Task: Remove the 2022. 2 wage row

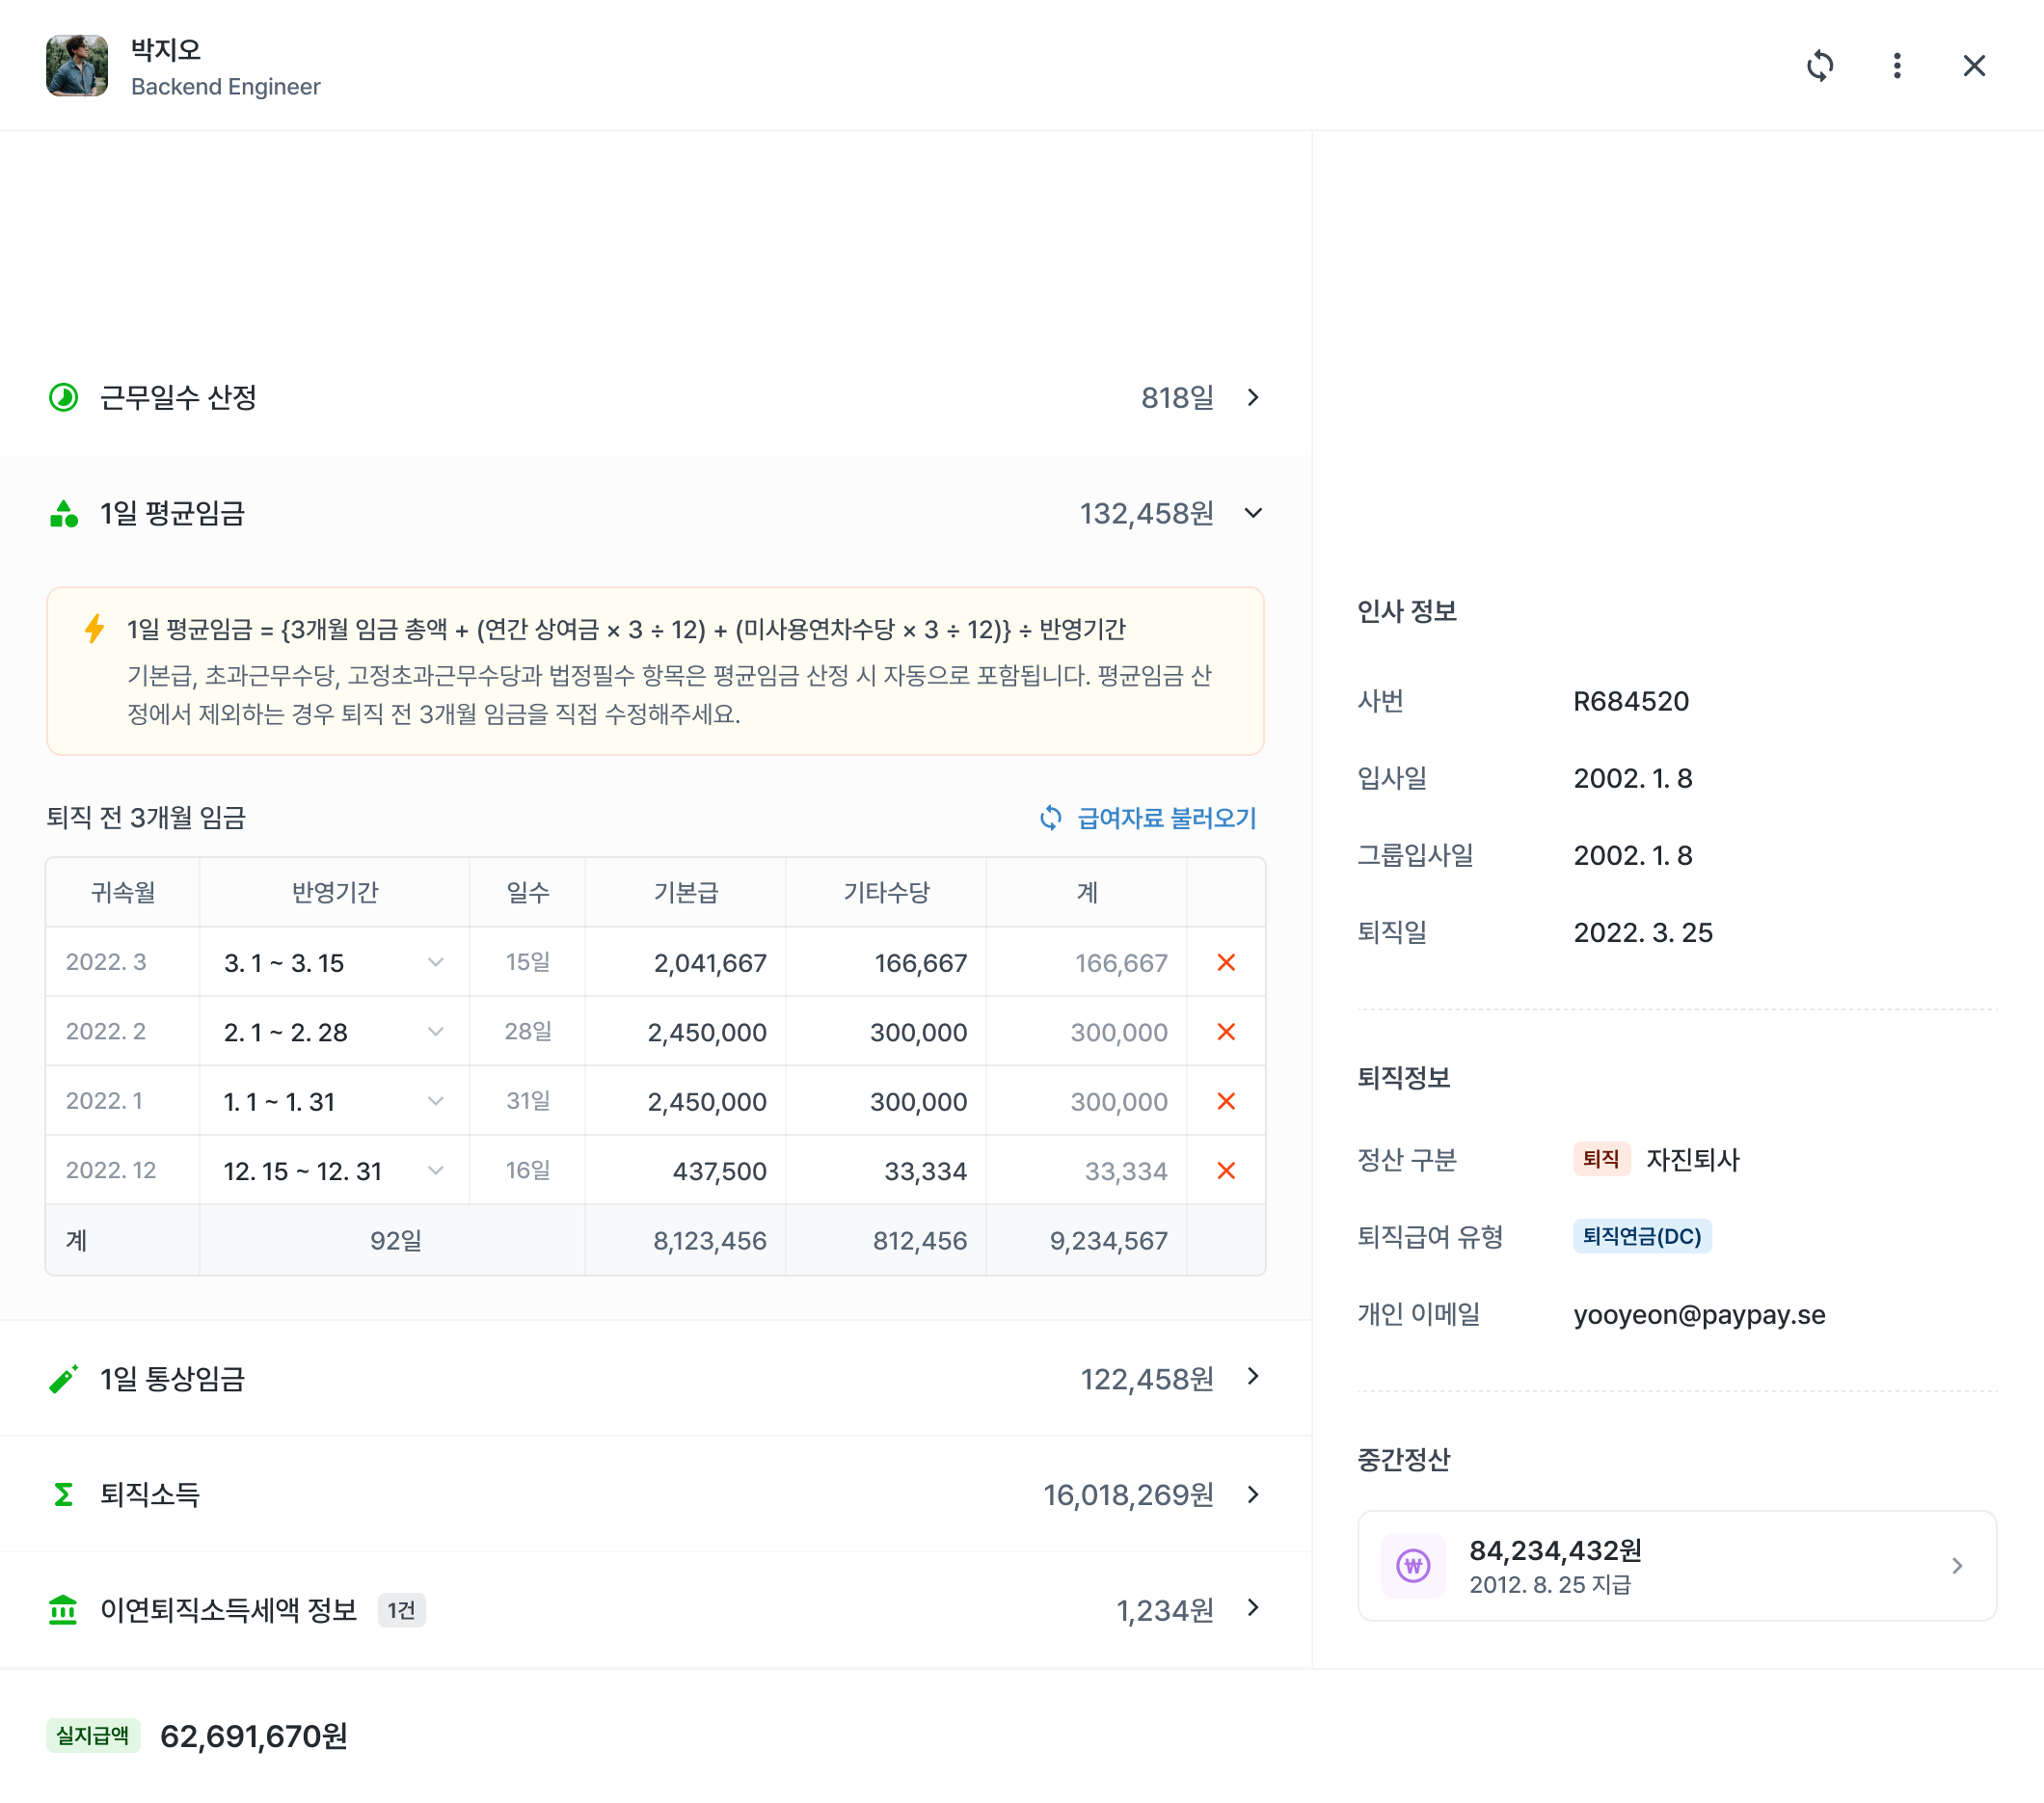Action: (1225, 1031)
